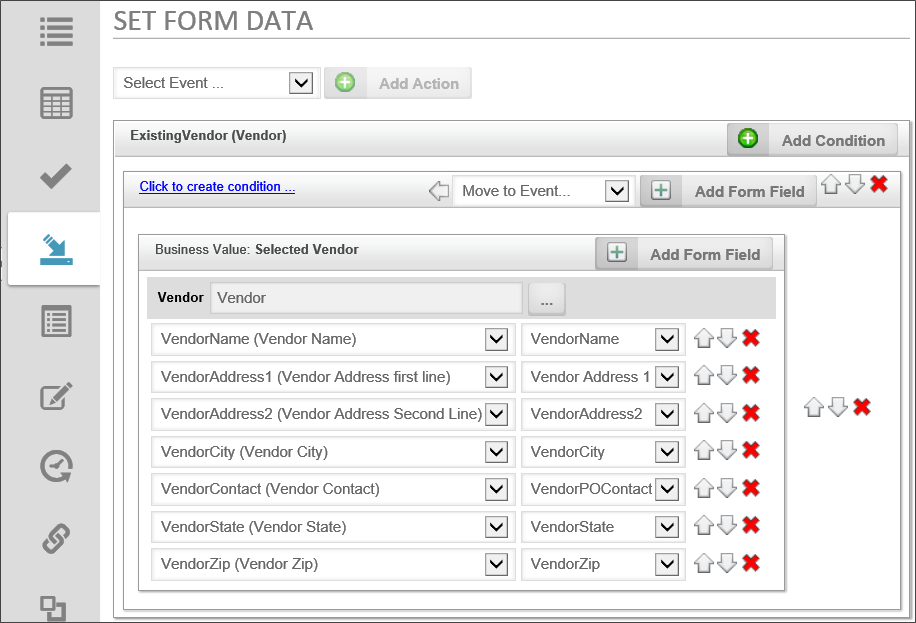Click the Add Condition button

pyautogui.click(x=812, y=140)
